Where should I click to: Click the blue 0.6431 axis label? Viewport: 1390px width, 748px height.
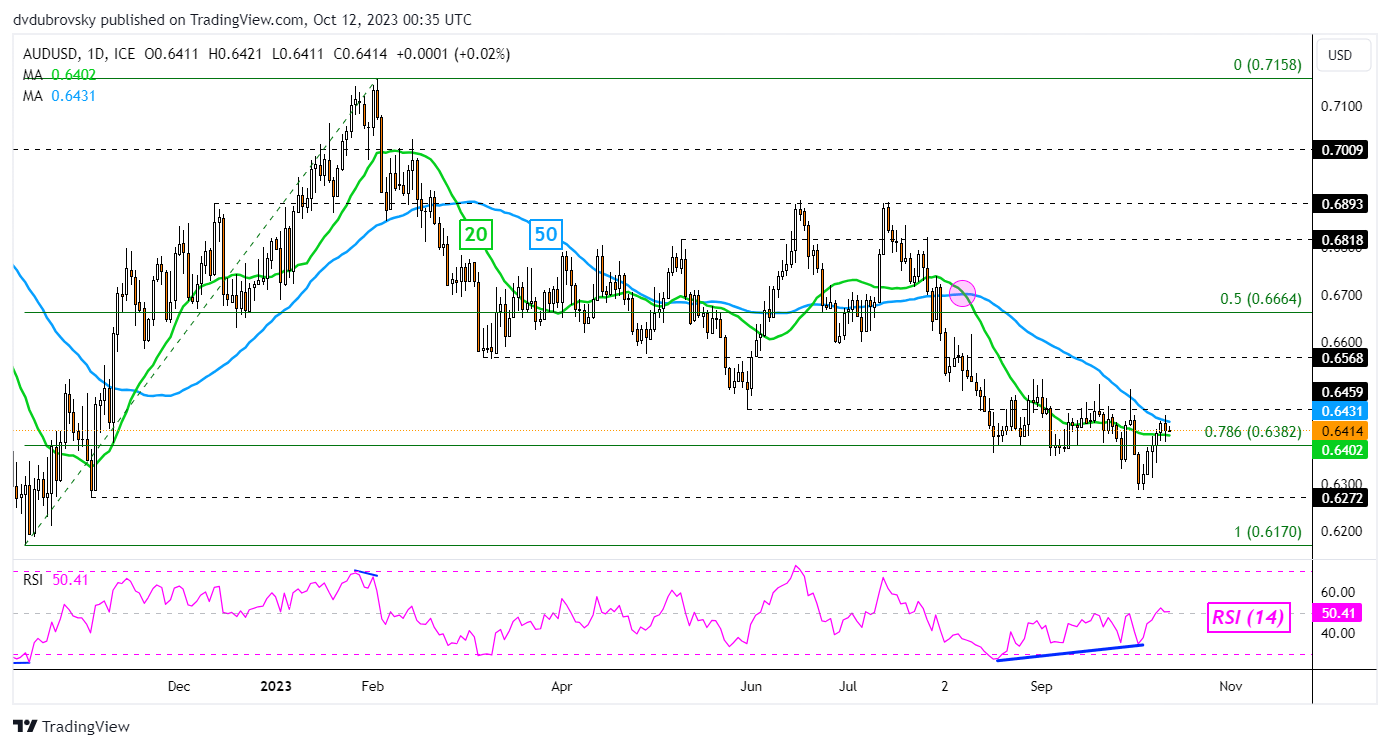pyautogui.click(x=1338, y=411)
